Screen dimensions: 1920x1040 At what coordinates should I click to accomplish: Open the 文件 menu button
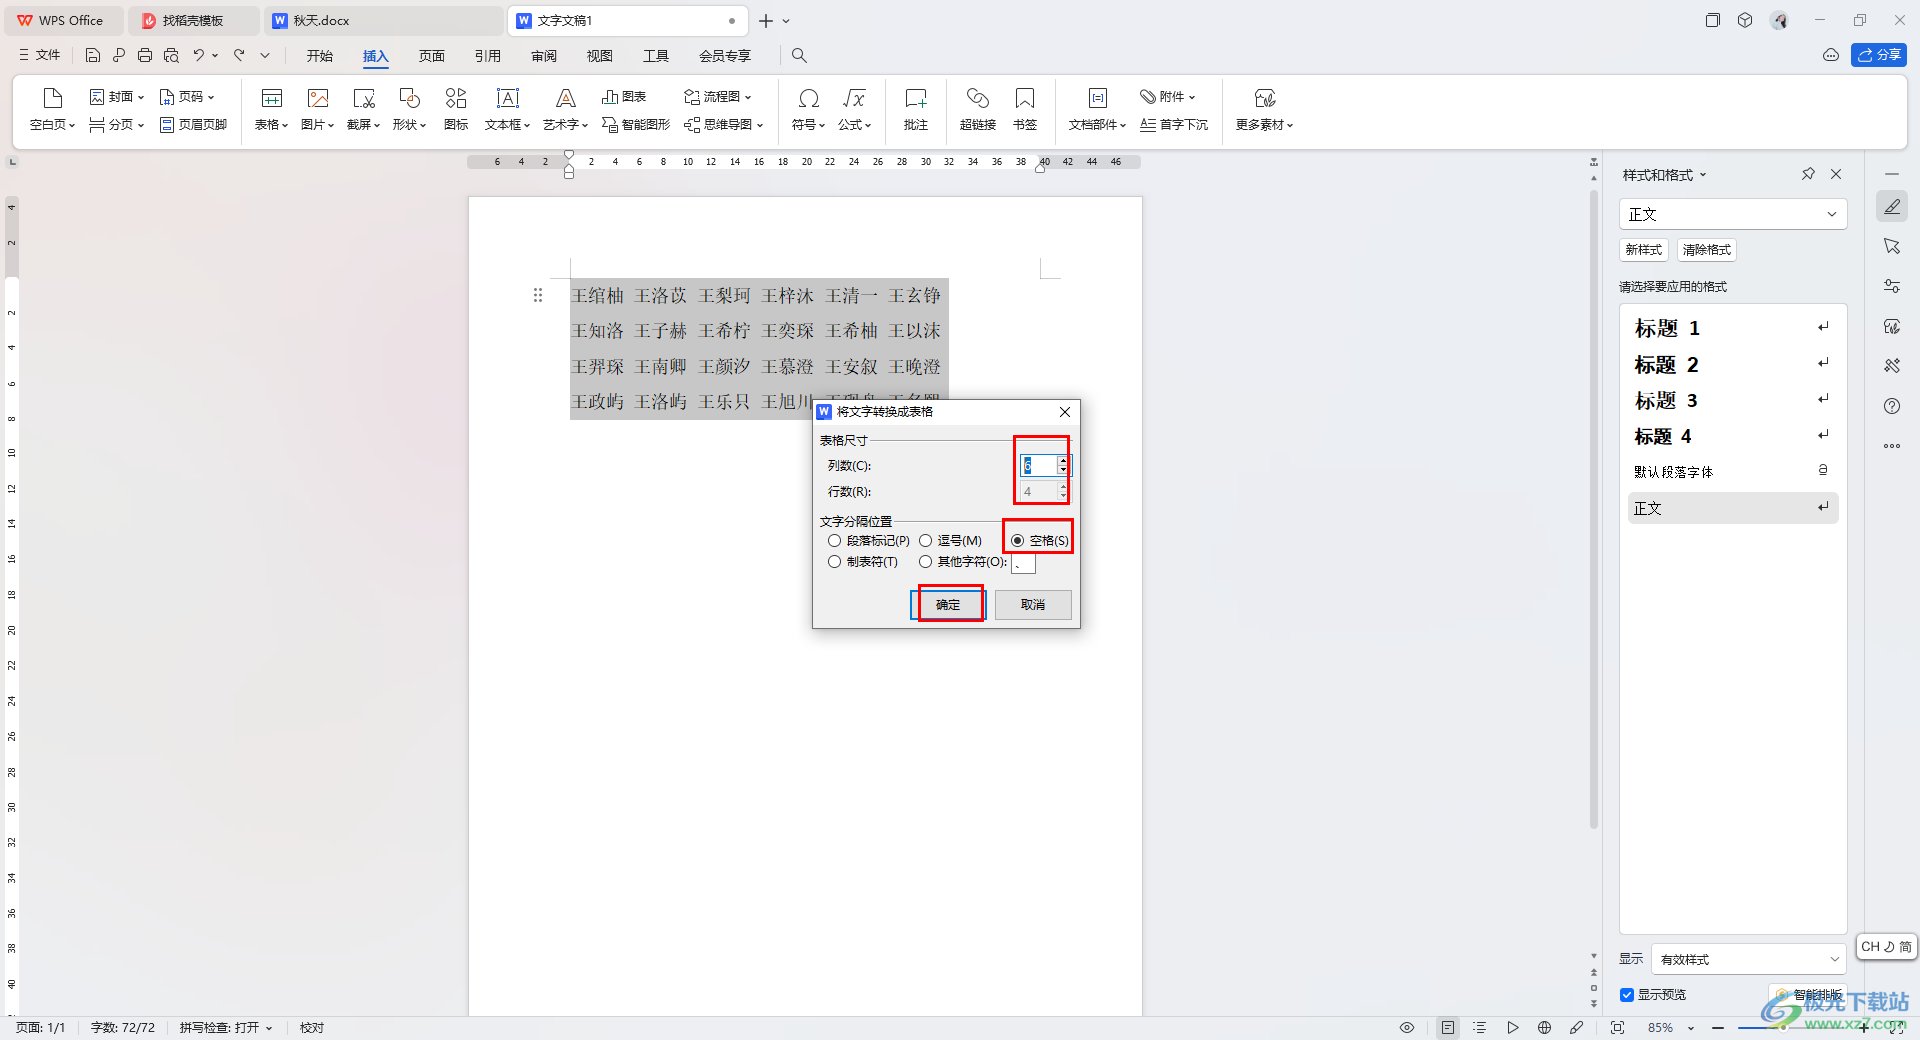(39, 56)
